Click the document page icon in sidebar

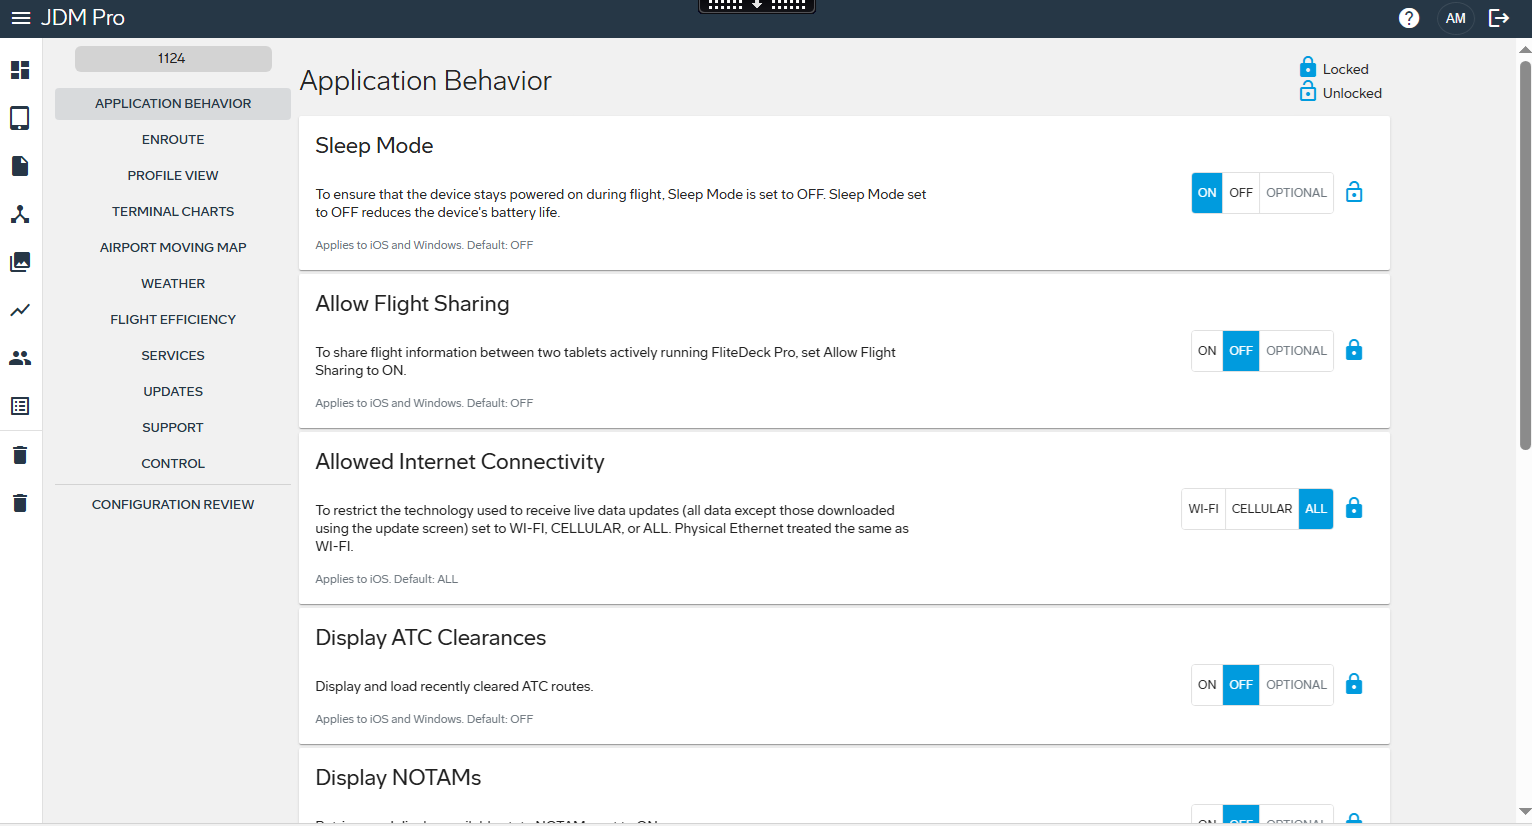[20, 166]
